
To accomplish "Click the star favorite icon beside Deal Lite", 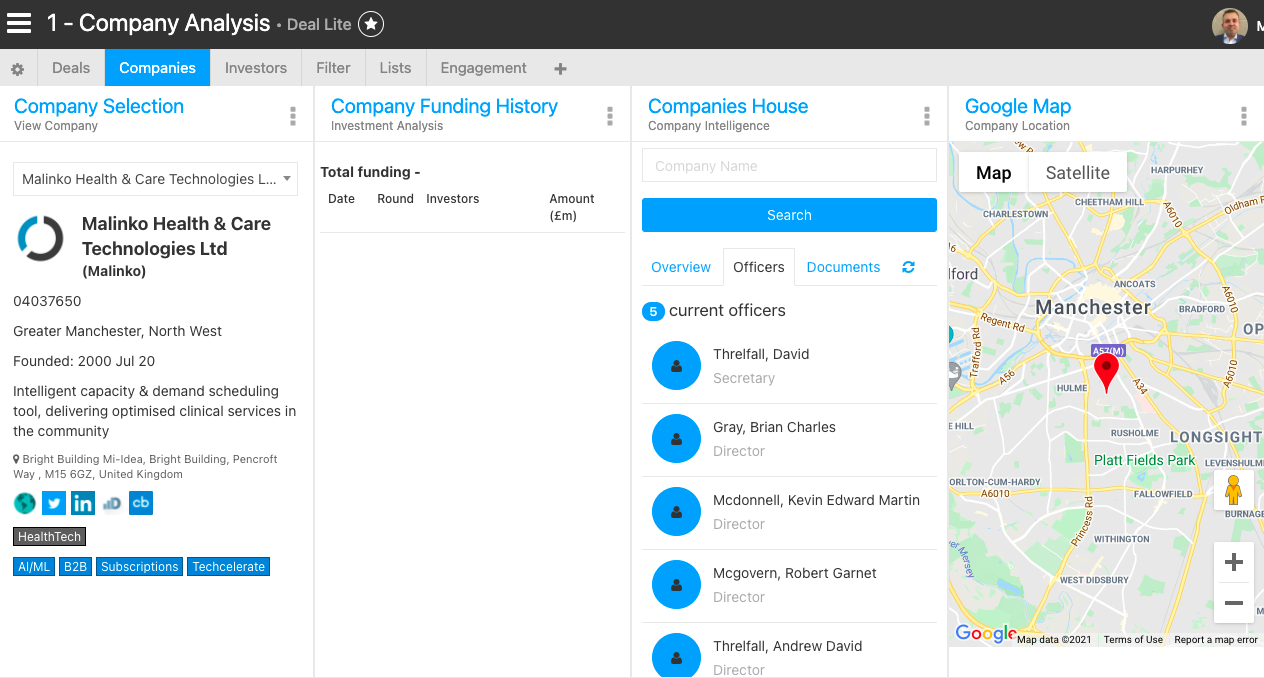I will tap(371, 24).
